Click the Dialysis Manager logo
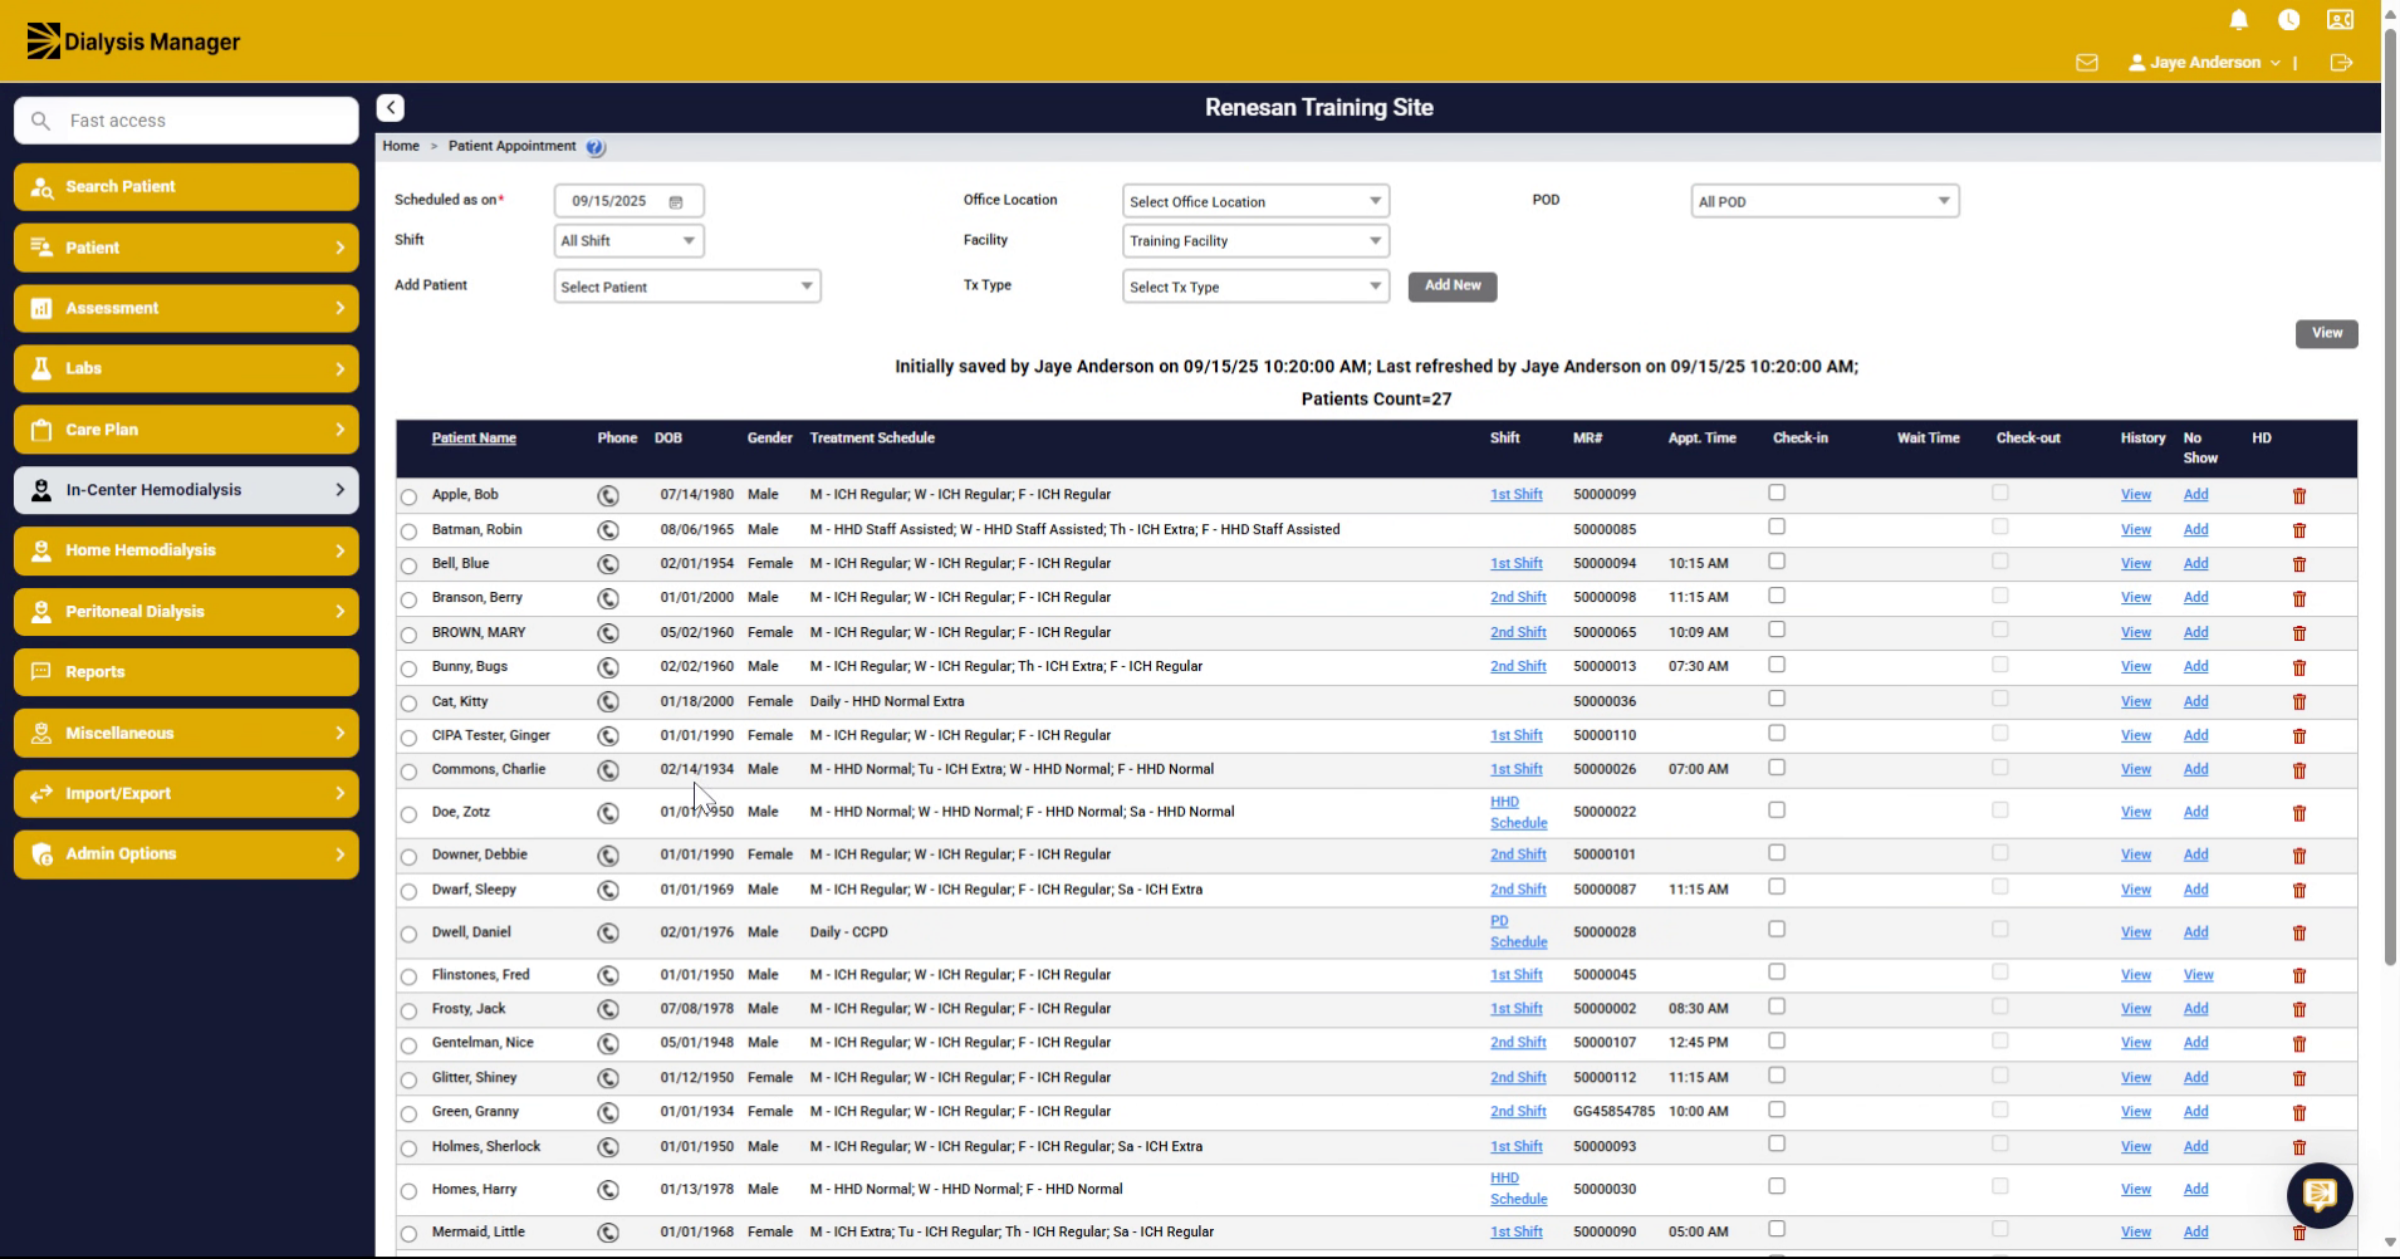 pyautogui.click(x=133, y=42)
